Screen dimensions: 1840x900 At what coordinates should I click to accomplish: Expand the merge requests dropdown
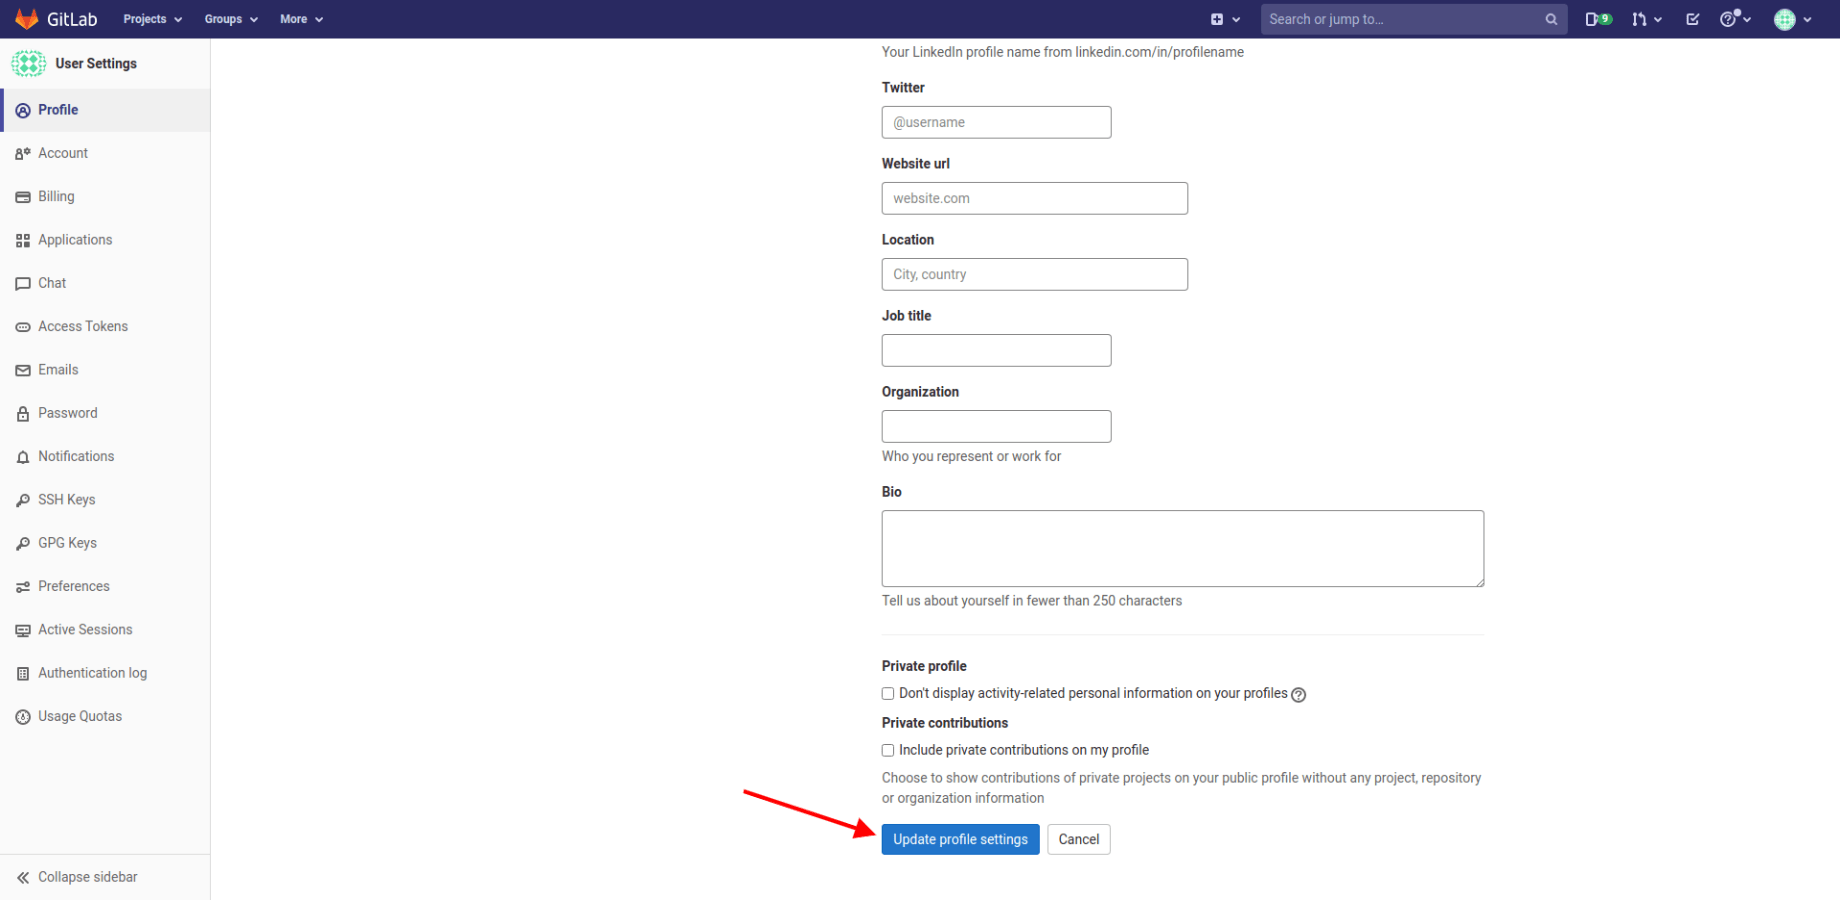(x=1646, y=19)
